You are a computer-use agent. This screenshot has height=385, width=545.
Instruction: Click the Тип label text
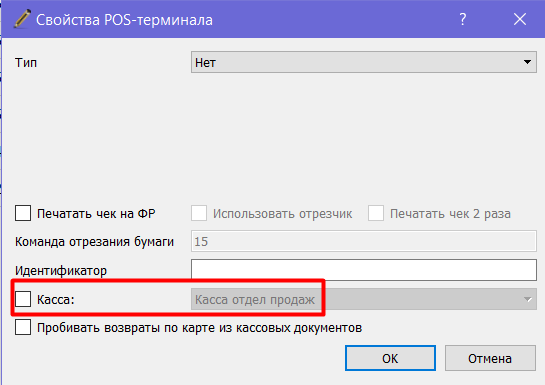[x=26, y=63]
